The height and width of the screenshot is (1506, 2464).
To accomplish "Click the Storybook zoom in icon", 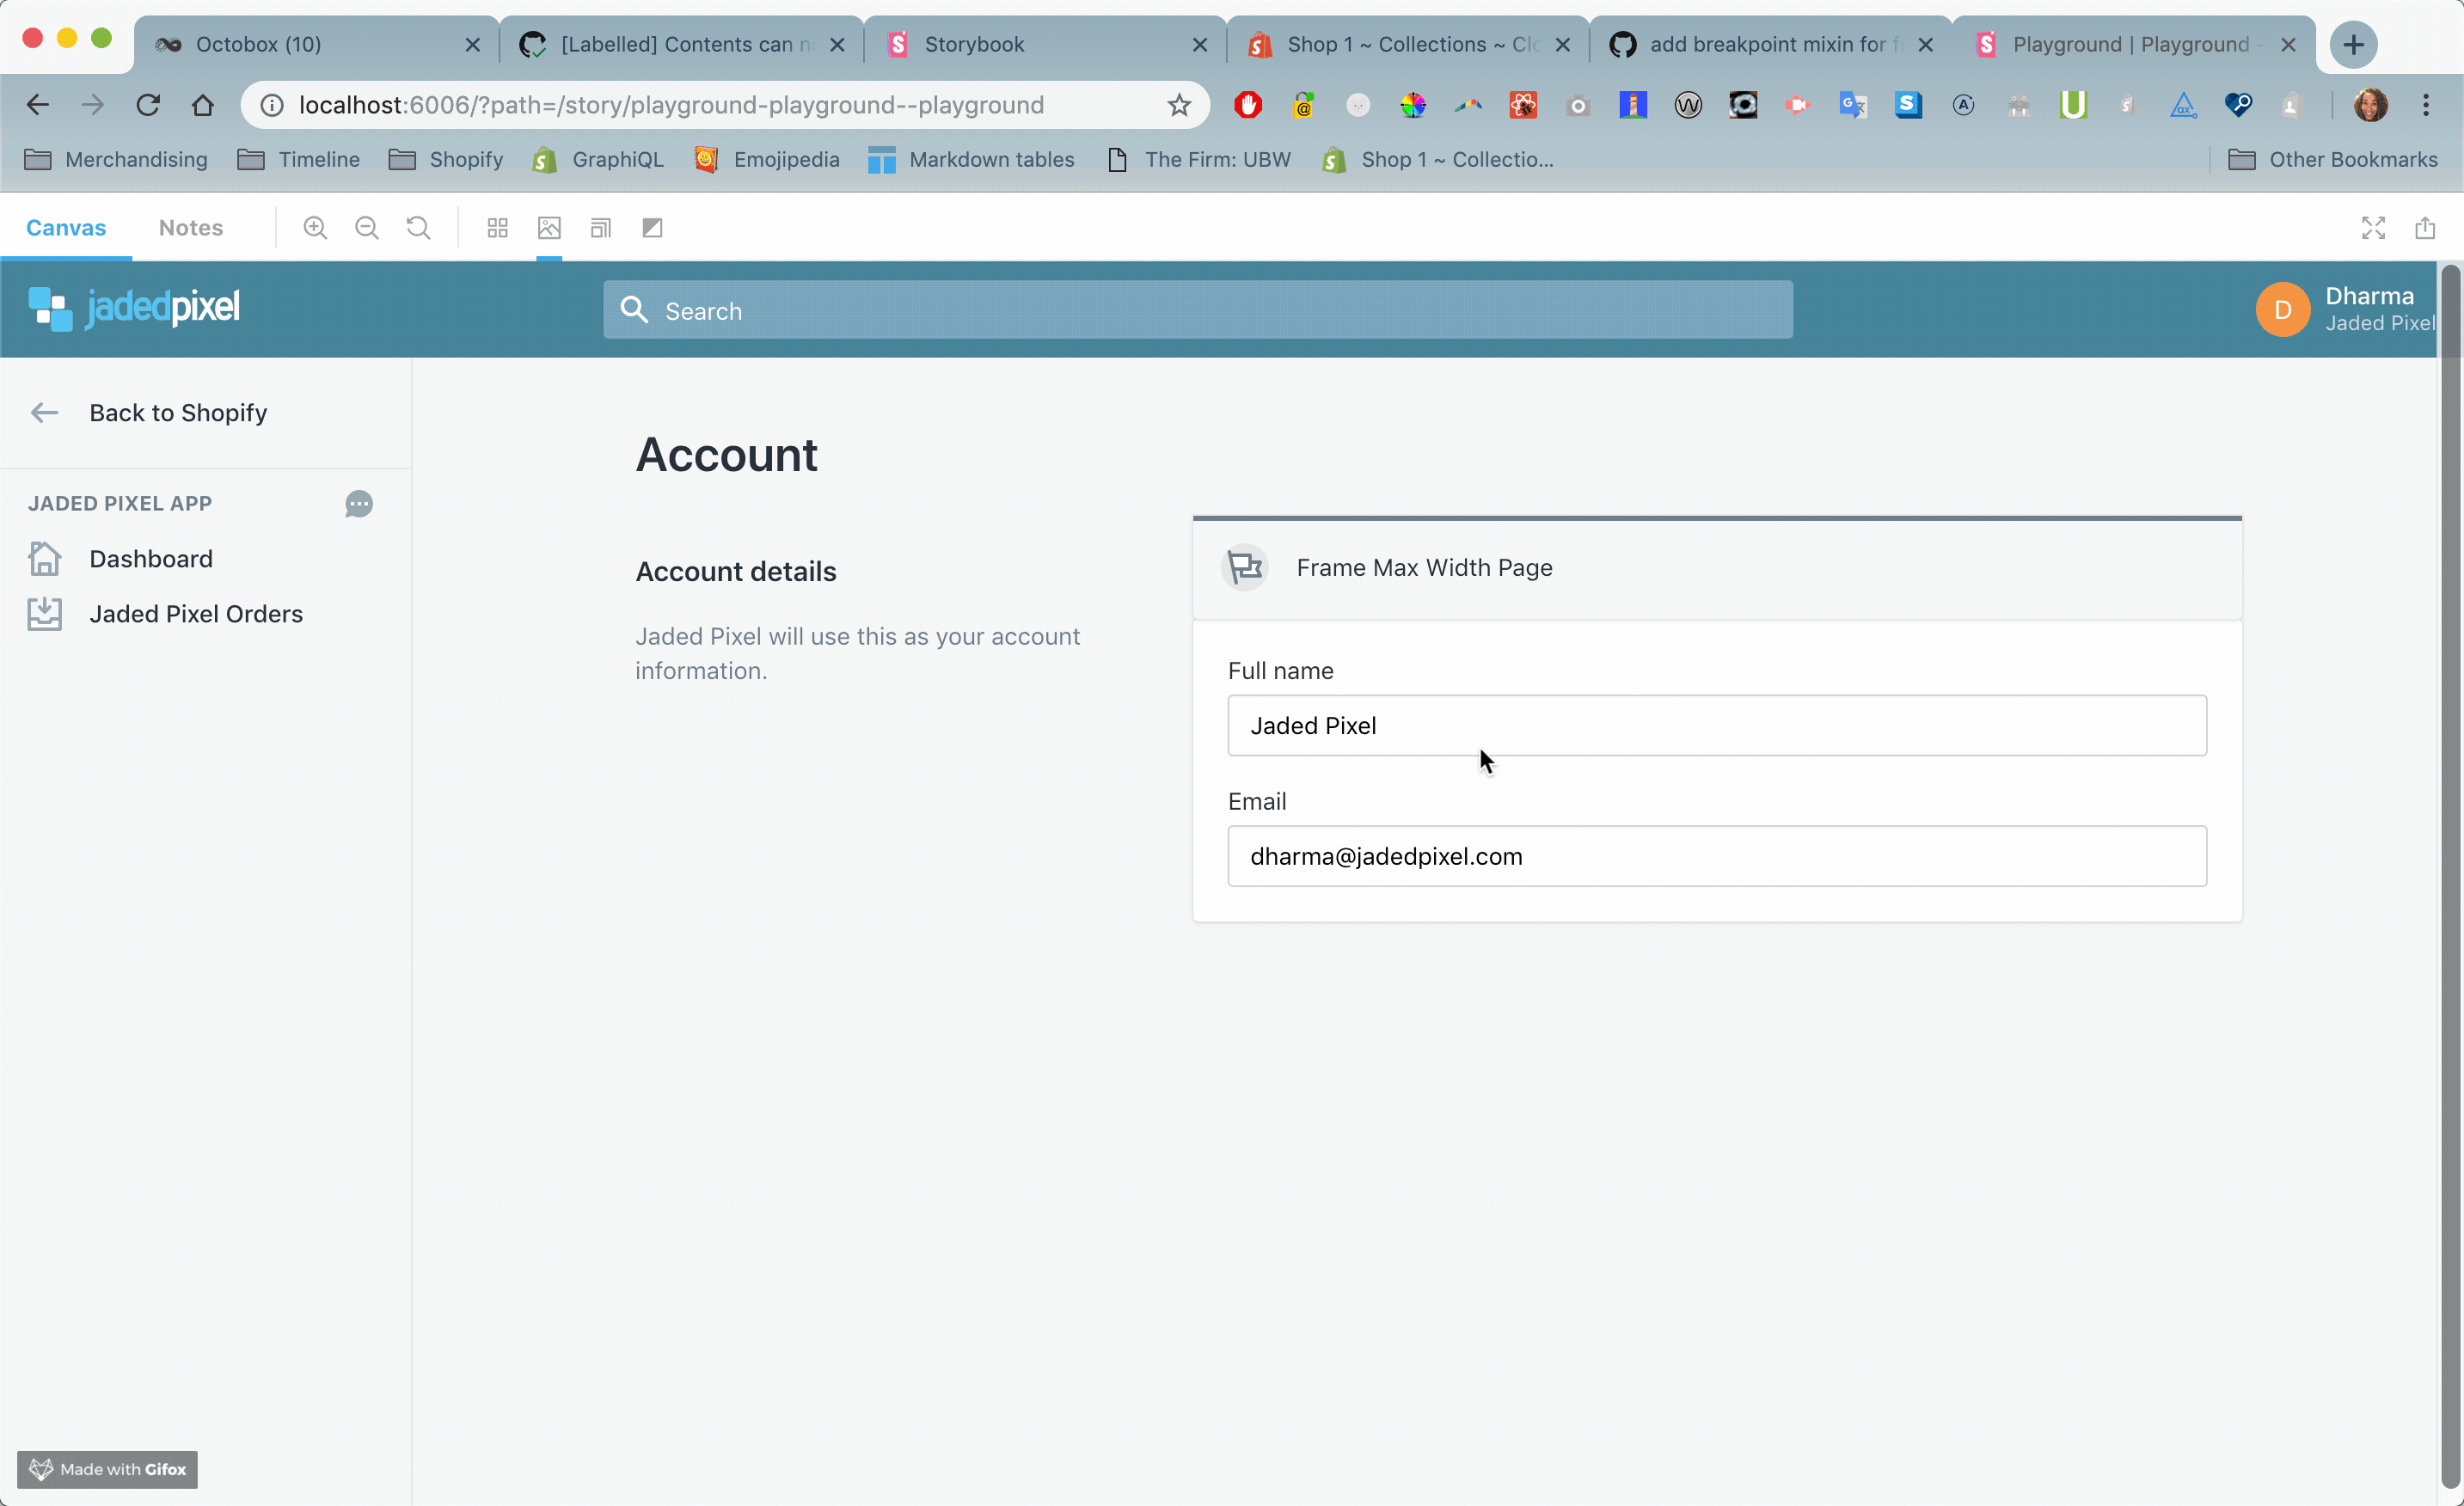I will [315, 228].
